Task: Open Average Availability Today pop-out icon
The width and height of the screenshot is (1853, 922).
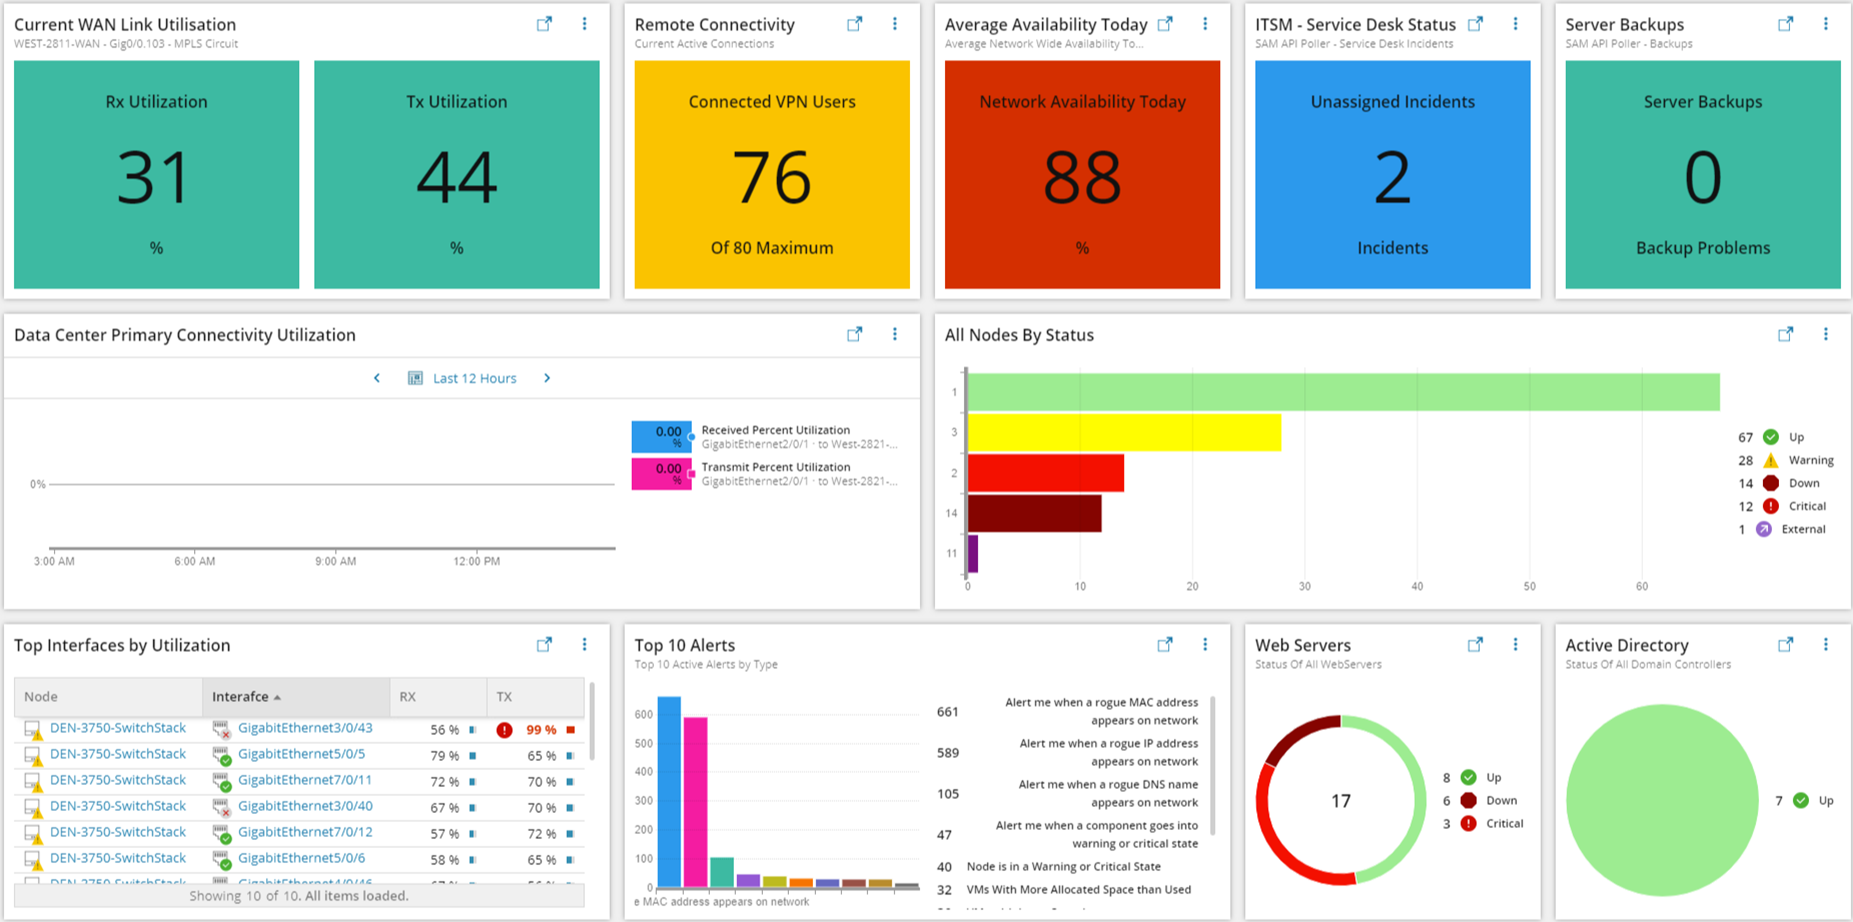Action: click(x=1165, y=24)
